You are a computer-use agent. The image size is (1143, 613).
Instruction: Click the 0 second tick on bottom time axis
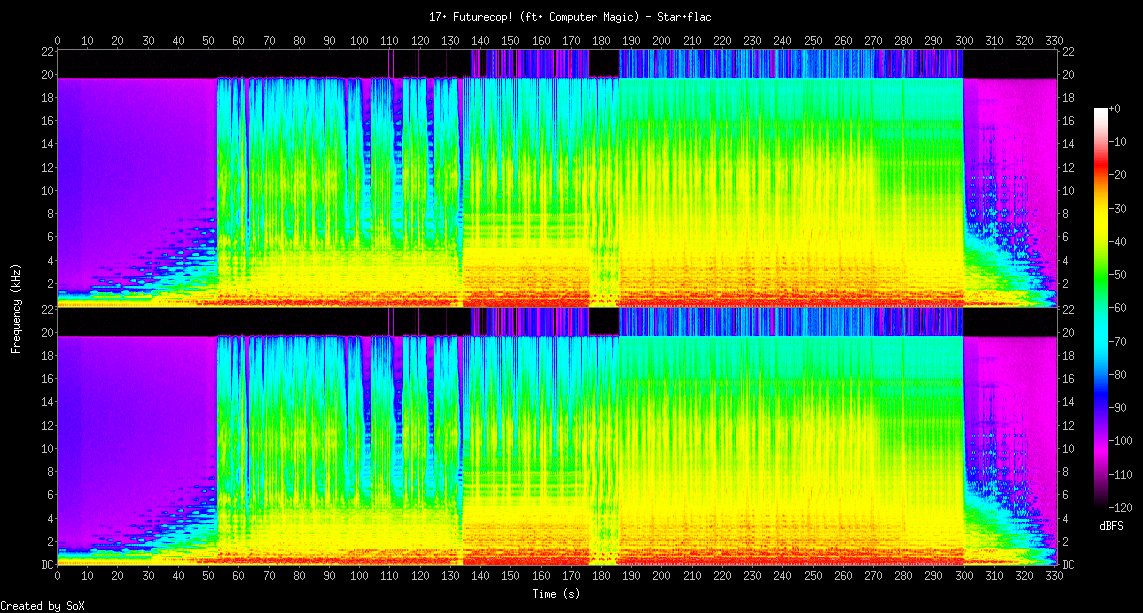point(58,578)
